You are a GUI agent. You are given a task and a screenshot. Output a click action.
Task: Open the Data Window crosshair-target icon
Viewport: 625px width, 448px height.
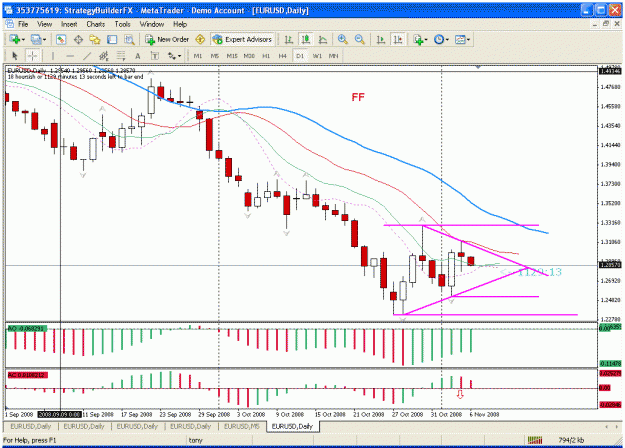tap(78, 39)
